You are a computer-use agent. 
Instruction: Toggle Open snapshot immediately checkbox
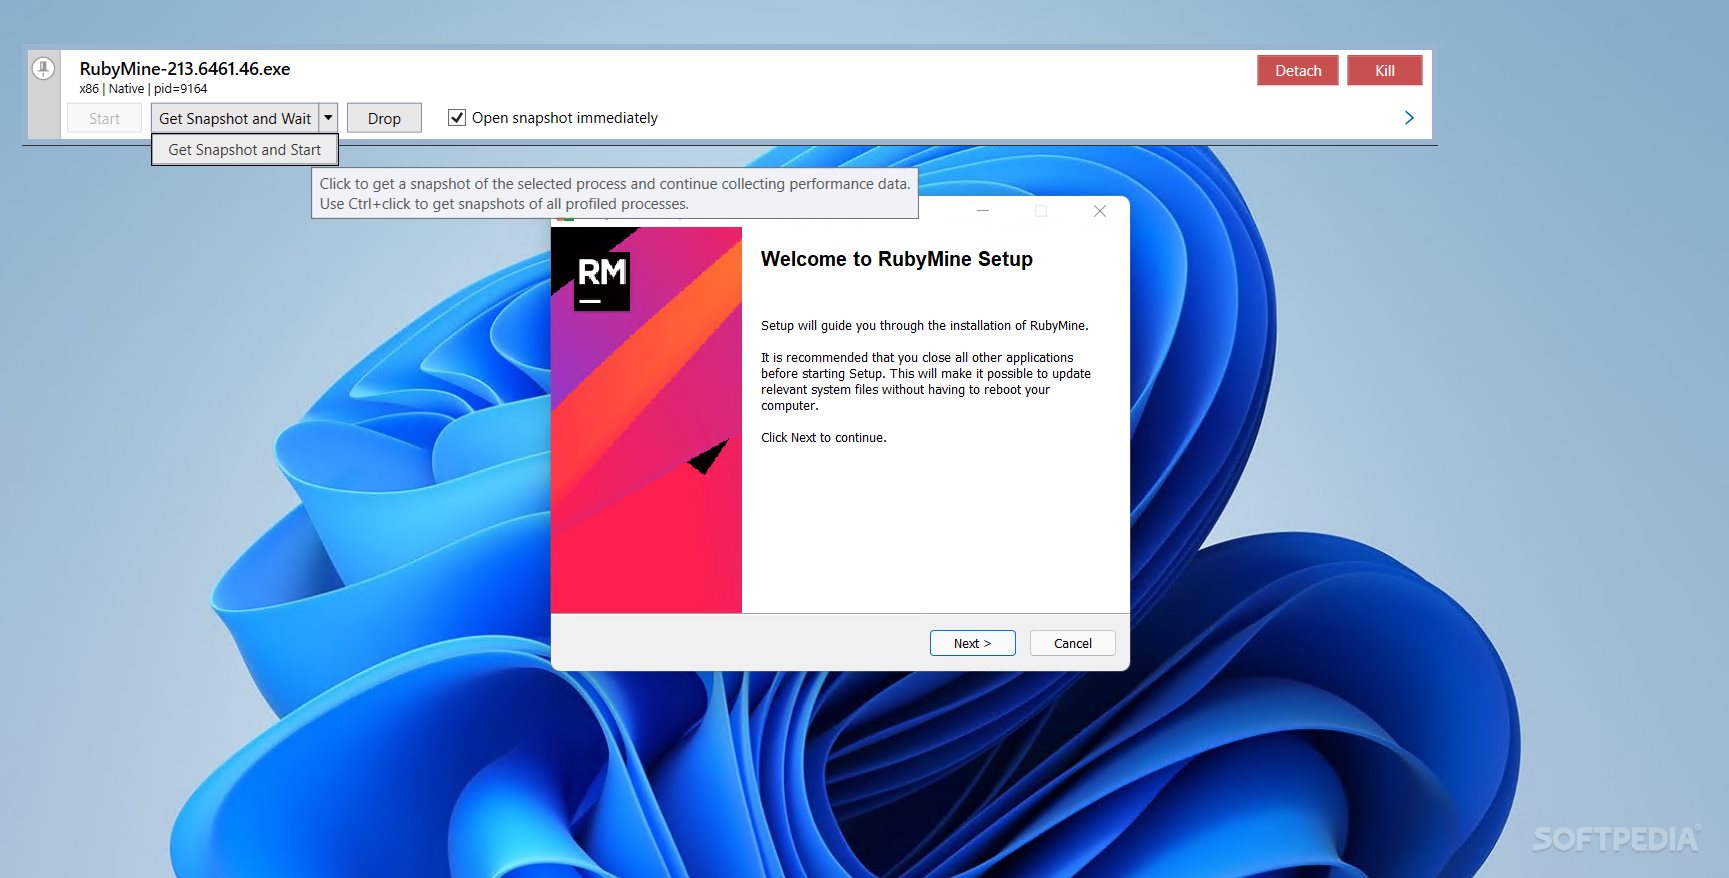pyautogui.click(x=457, y=118)
